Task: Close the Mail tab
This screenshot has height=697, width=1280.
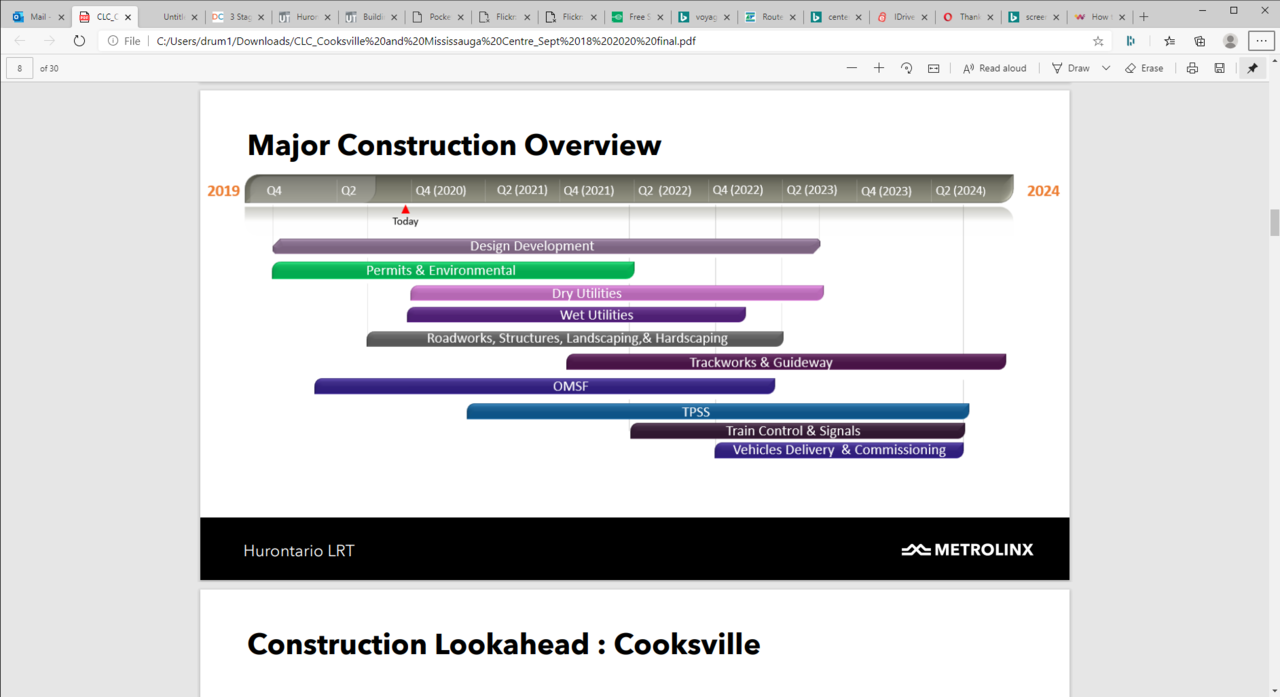Action: (x=62, y=17)
